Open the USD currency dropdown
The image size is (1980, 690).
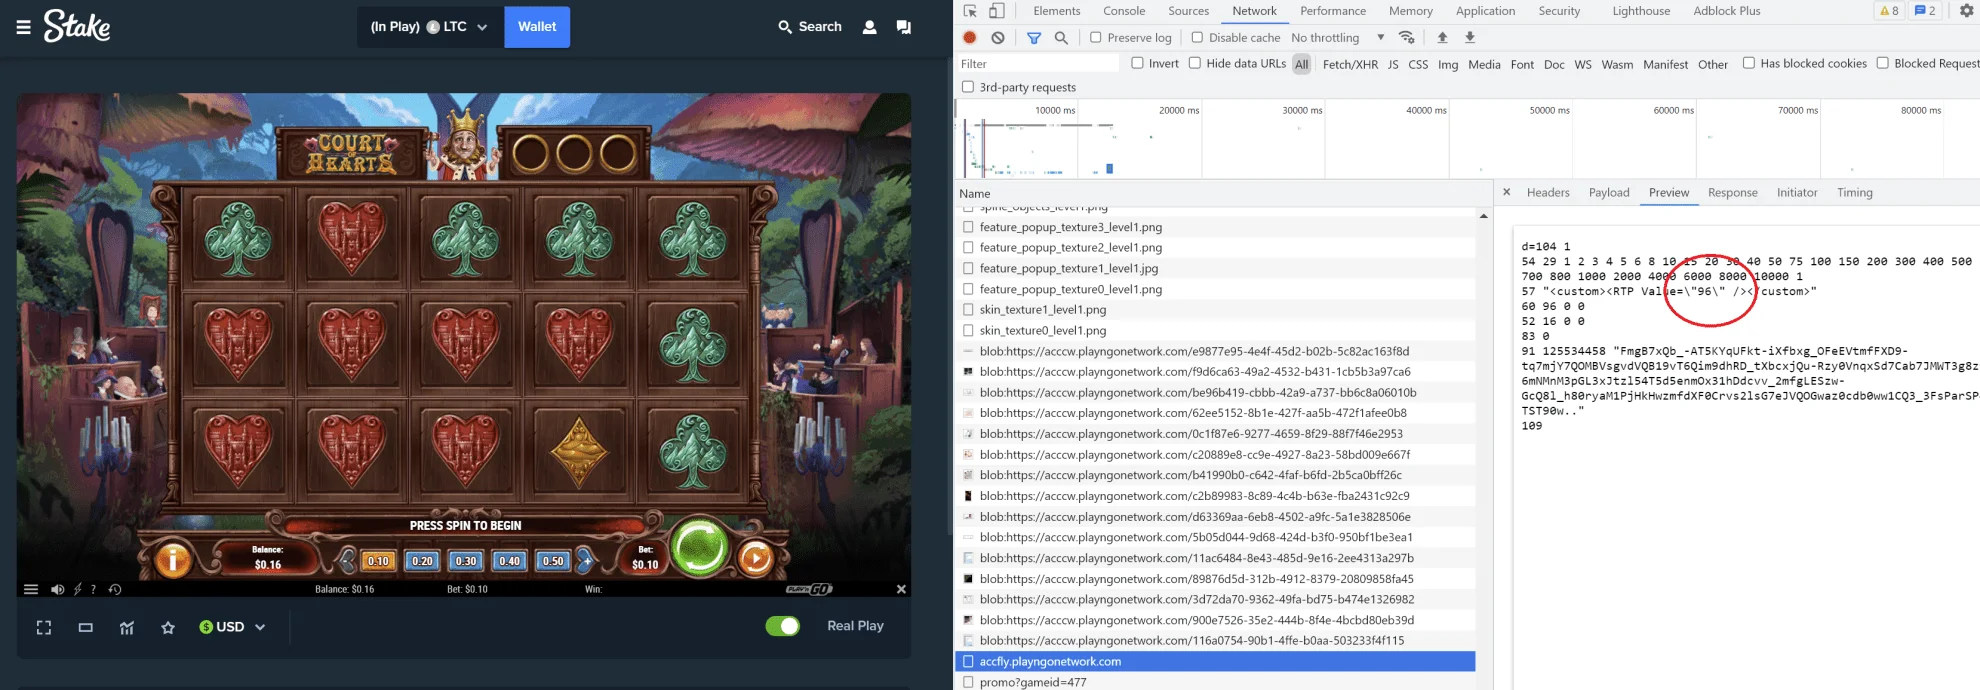[232, 627]
